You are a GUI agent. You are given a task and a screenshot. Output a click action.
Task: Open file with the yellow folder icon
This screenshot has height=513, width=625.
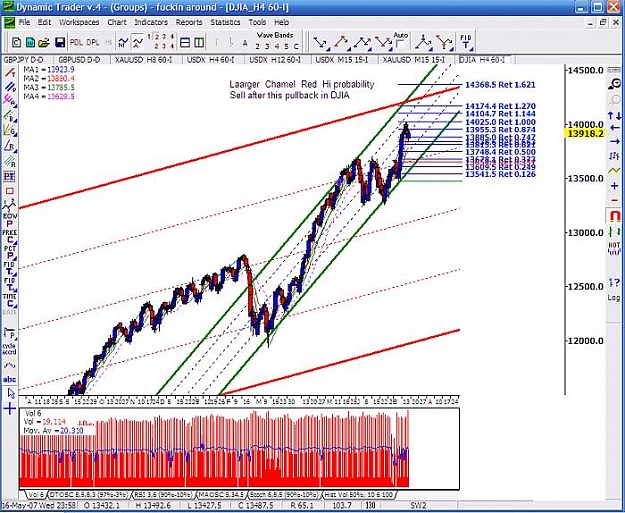[x=44, y=42]
